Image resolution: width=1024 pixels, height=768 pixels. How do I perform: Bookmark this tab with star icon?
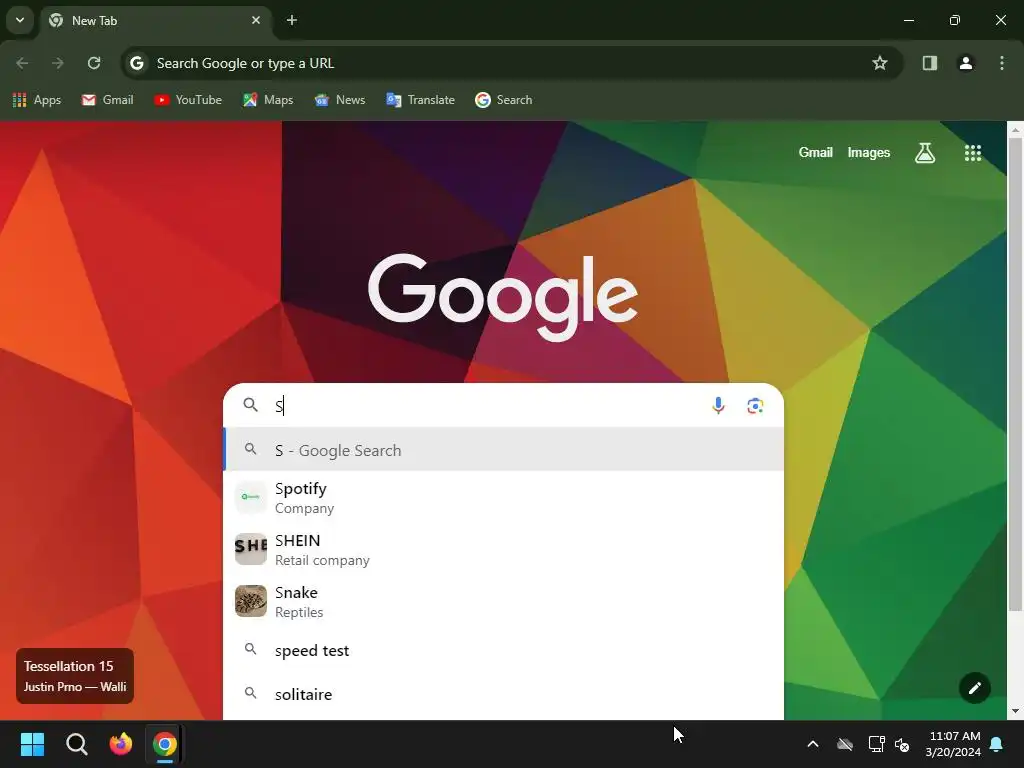coord(880,63)
